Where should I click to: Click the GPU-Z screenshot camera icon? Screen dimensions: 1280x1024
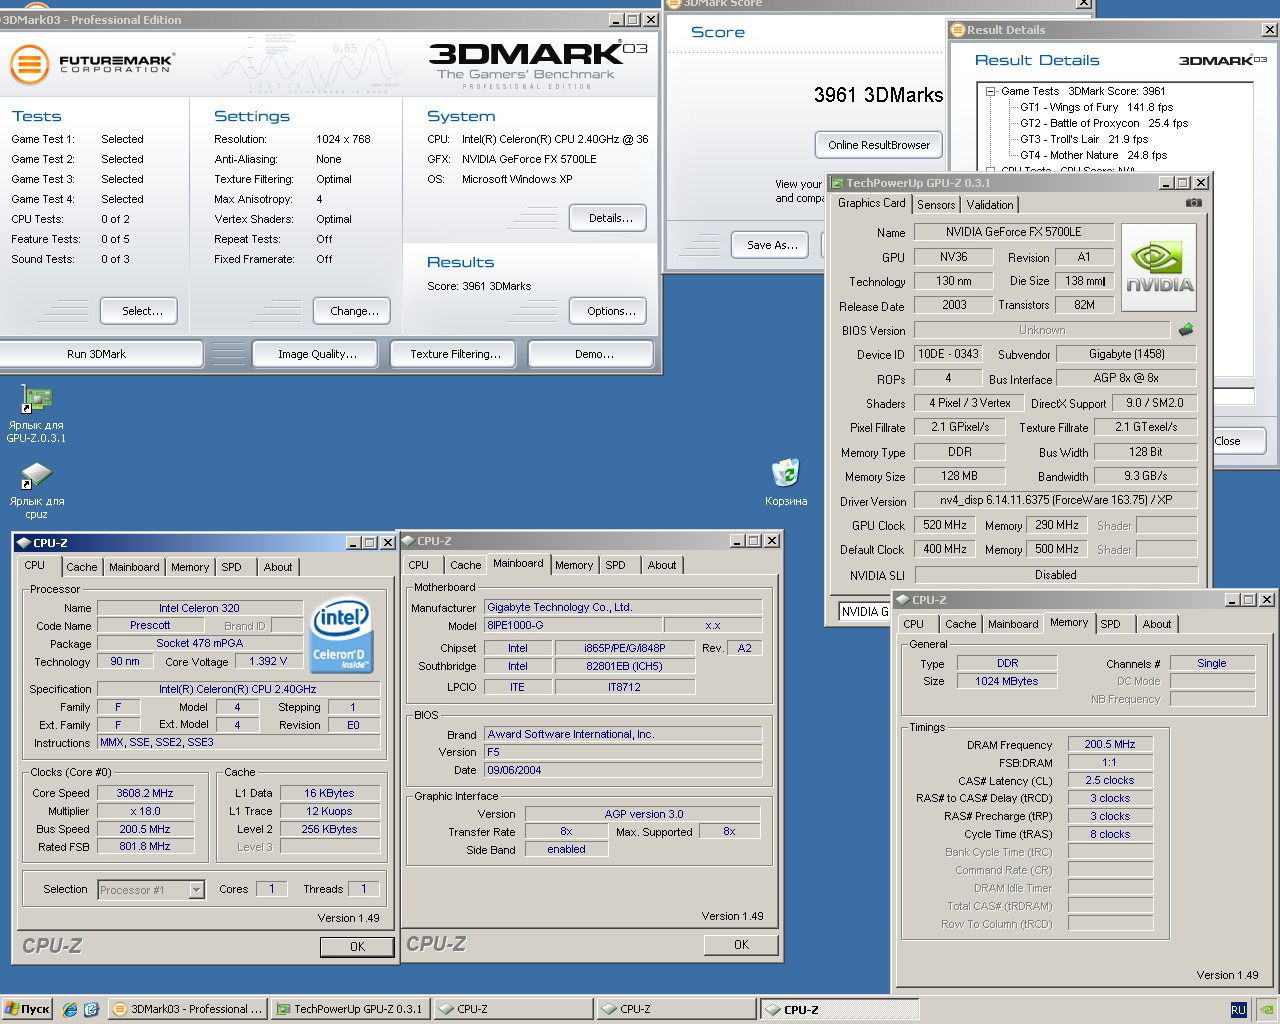coord(1194,202)
